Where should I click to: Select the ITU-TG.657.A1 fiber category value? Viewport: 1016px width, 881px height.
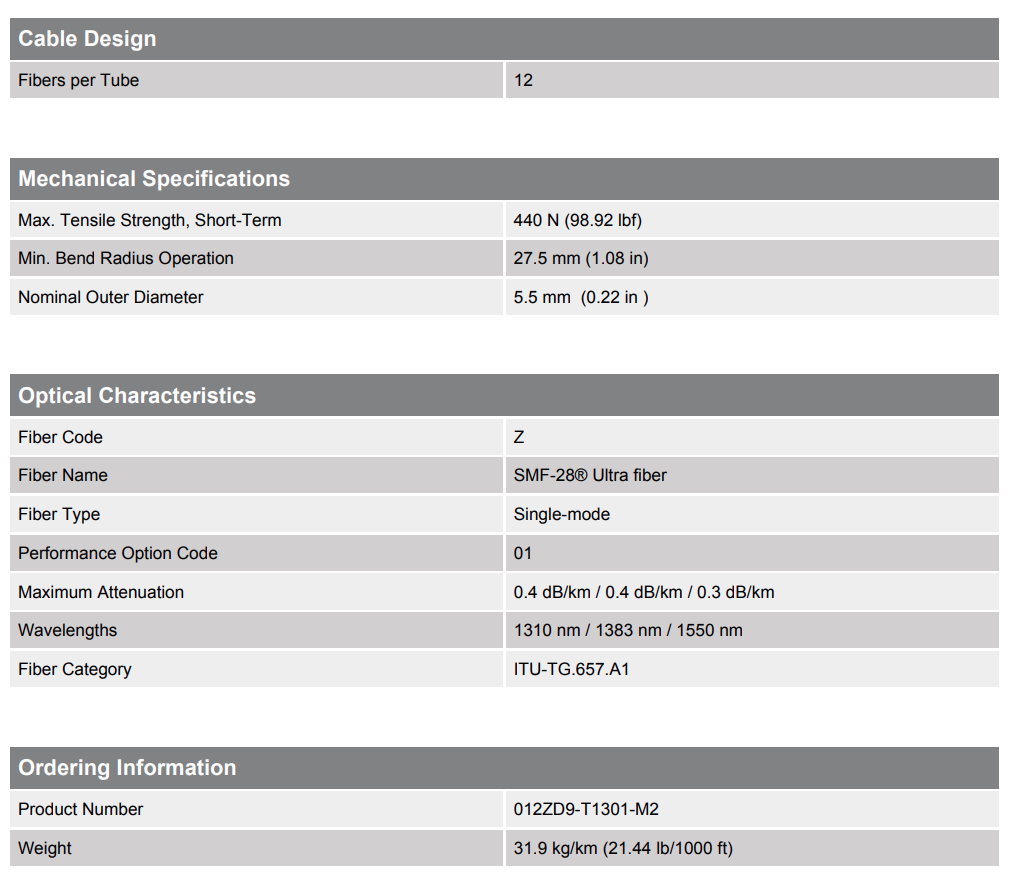(x=572, y=669)
